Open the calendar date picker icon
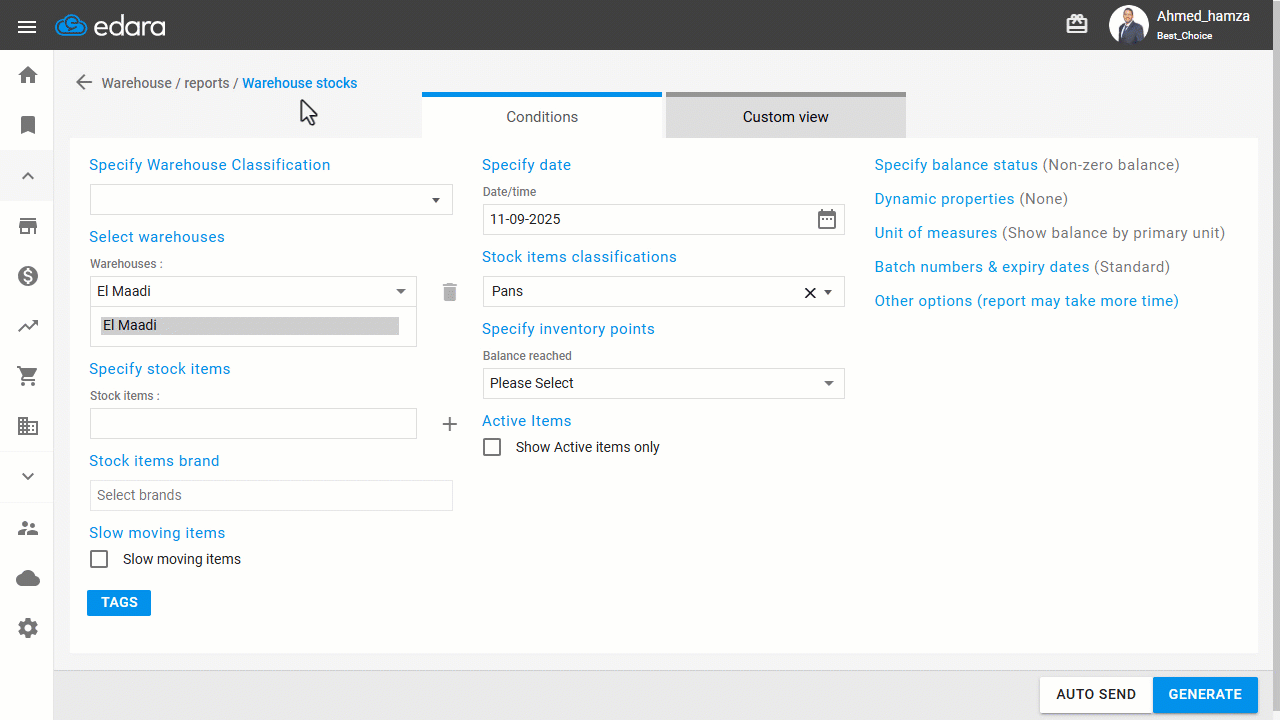This screenshot has height=720, width=1280. coord(827,219)
